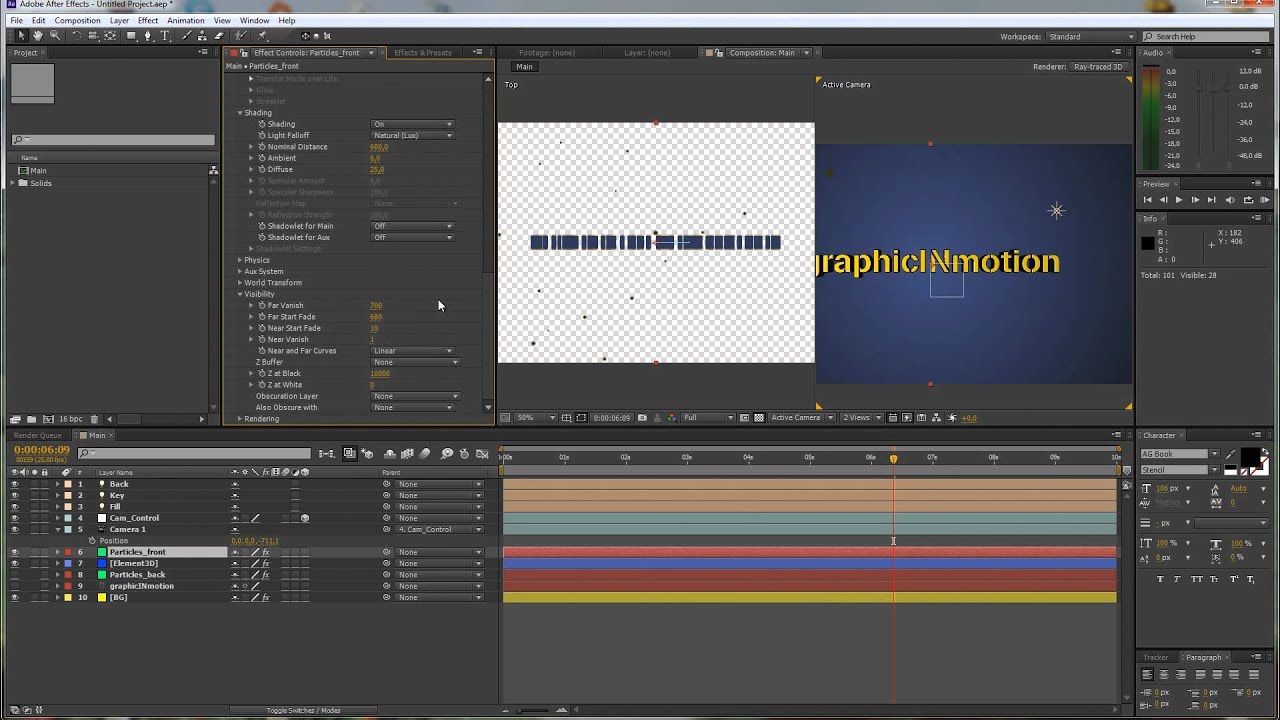Image resolution: width=1280 pixels, height=720 pixels.
Task: Hide the Particles_front layer
Action: (14, 552)
